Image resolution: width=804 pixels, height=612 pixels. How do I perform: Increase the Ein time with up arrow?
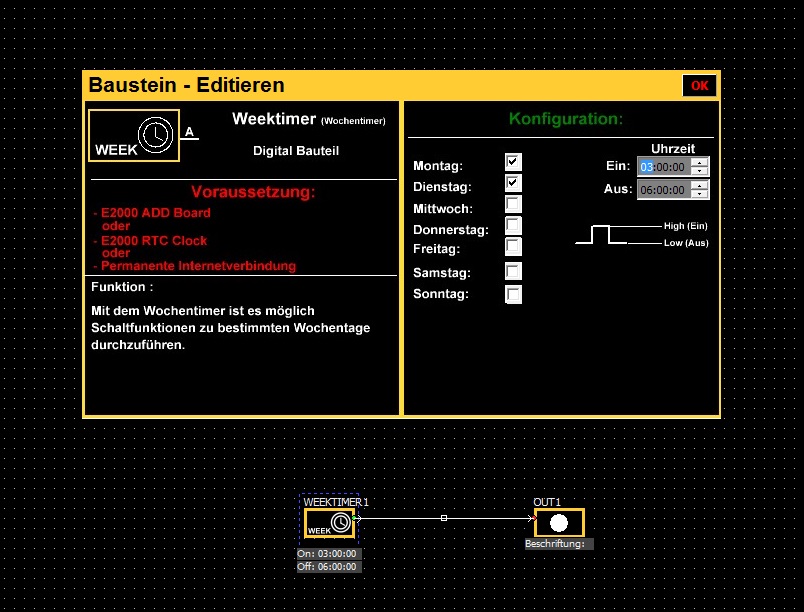tap(700, 162)
